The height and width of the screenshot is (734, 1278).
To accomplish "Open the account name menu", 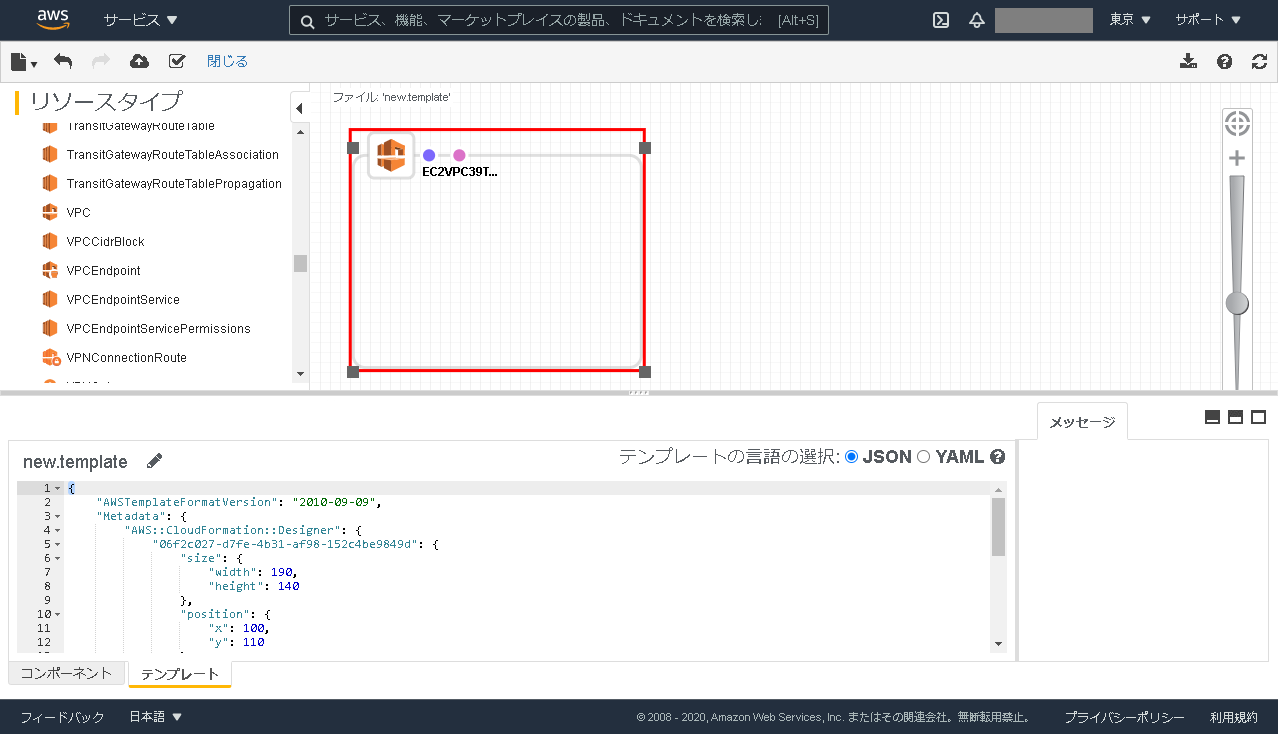I will coord(1044,20).
